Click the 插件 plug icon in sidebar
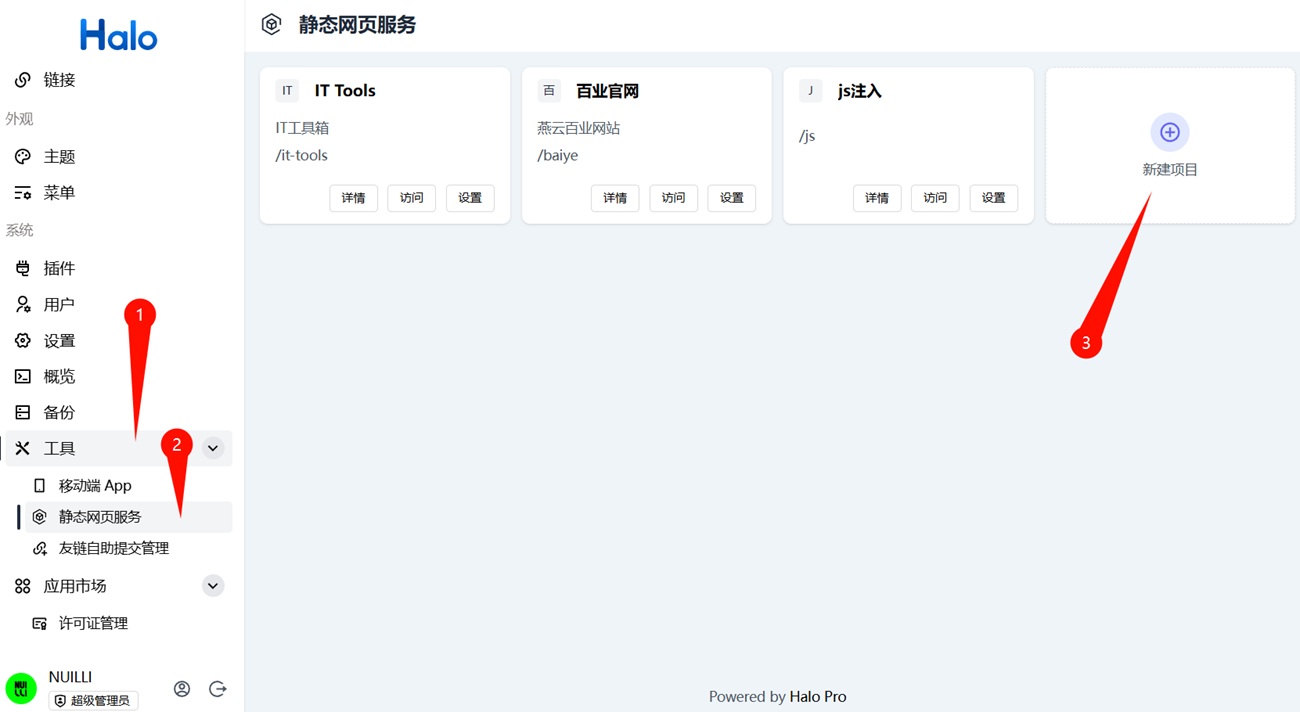1300x712 pixels. [x=23, y=268]
